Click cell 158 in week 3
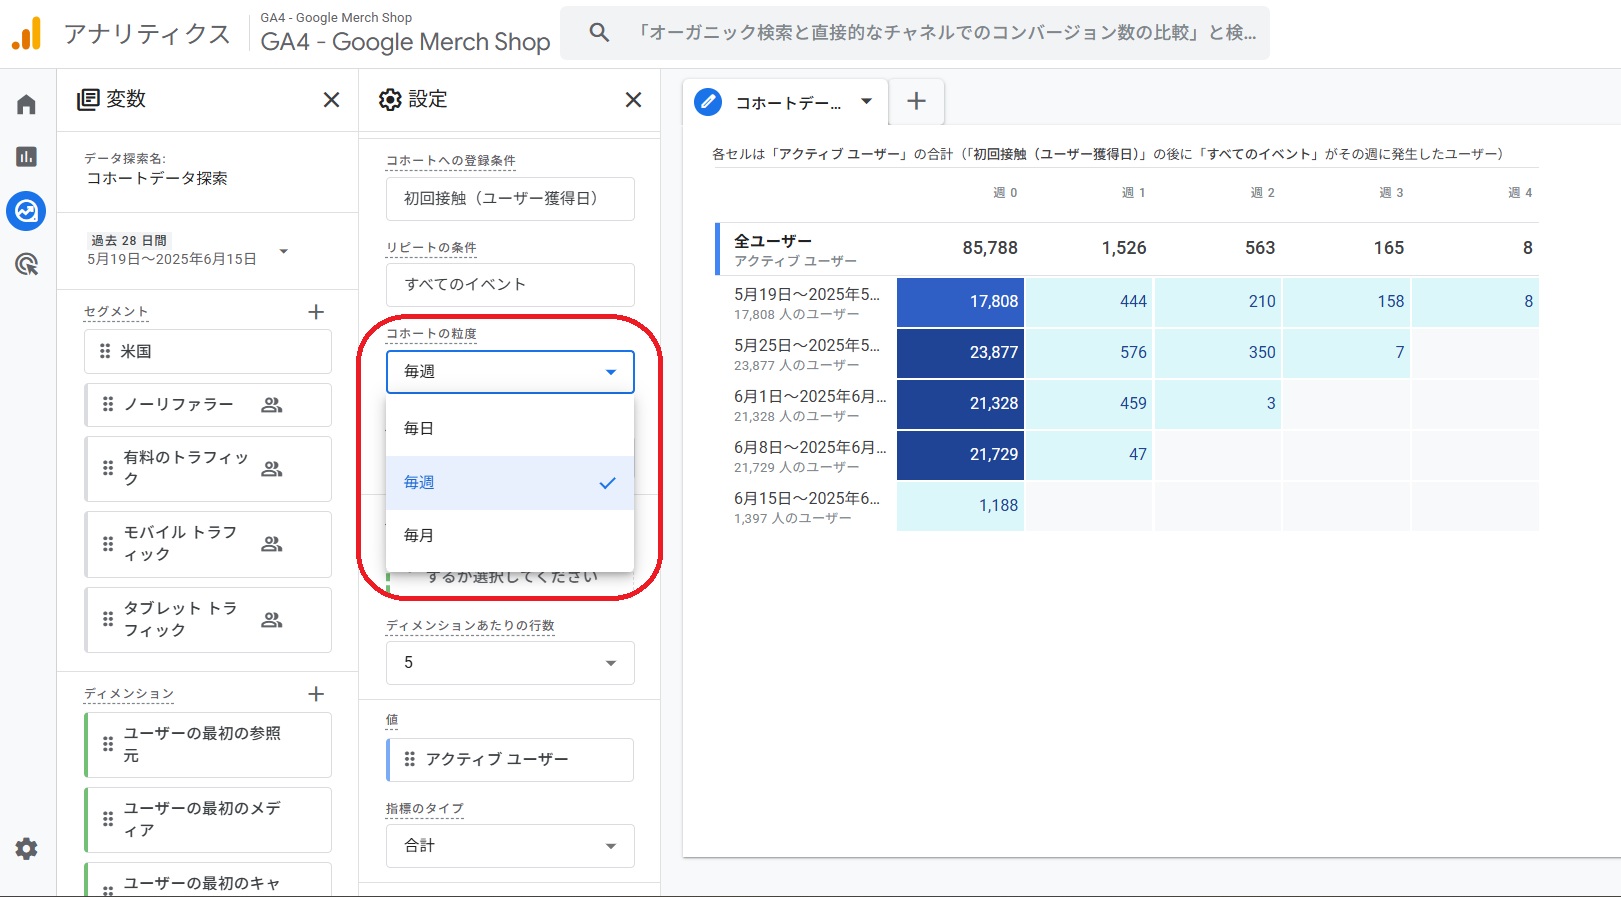This screenshot has height=897, width=1621. (x=1346, y=302)
